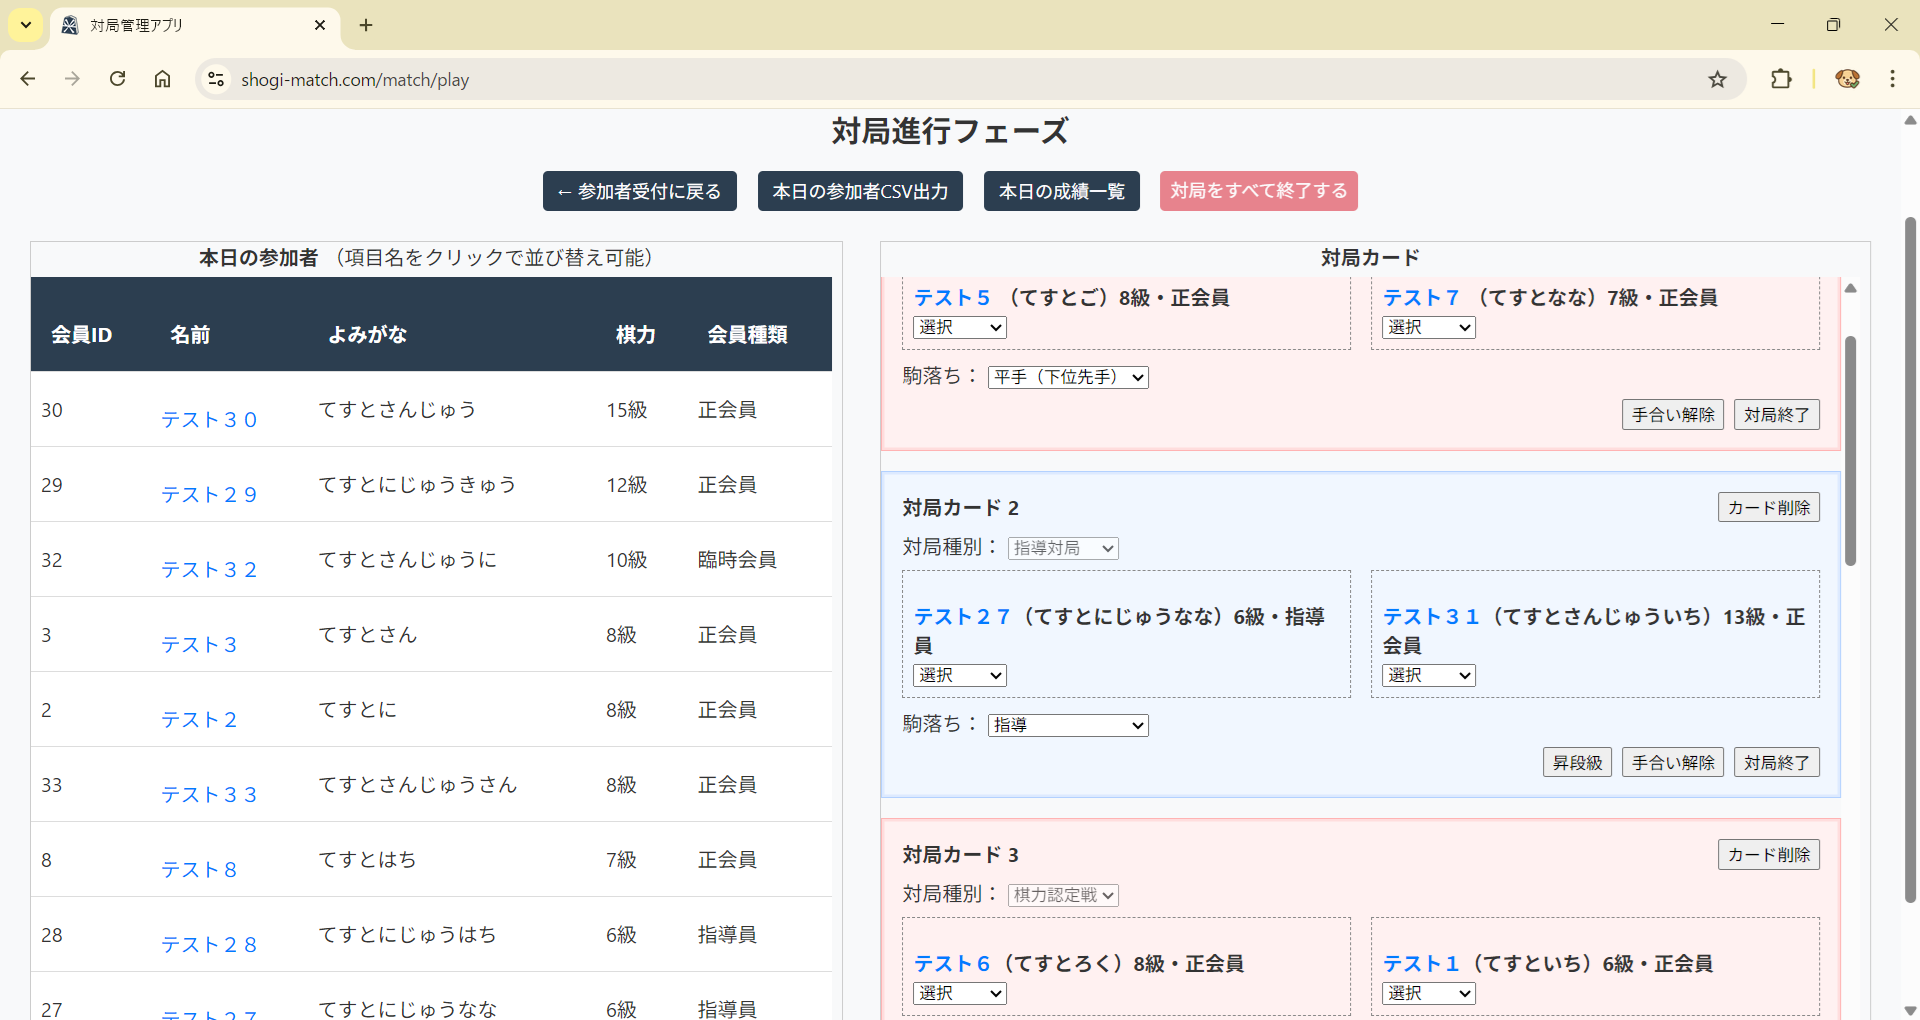
Task: Open result dropdown under テスト２７
Action: click(x=959, y=675)
